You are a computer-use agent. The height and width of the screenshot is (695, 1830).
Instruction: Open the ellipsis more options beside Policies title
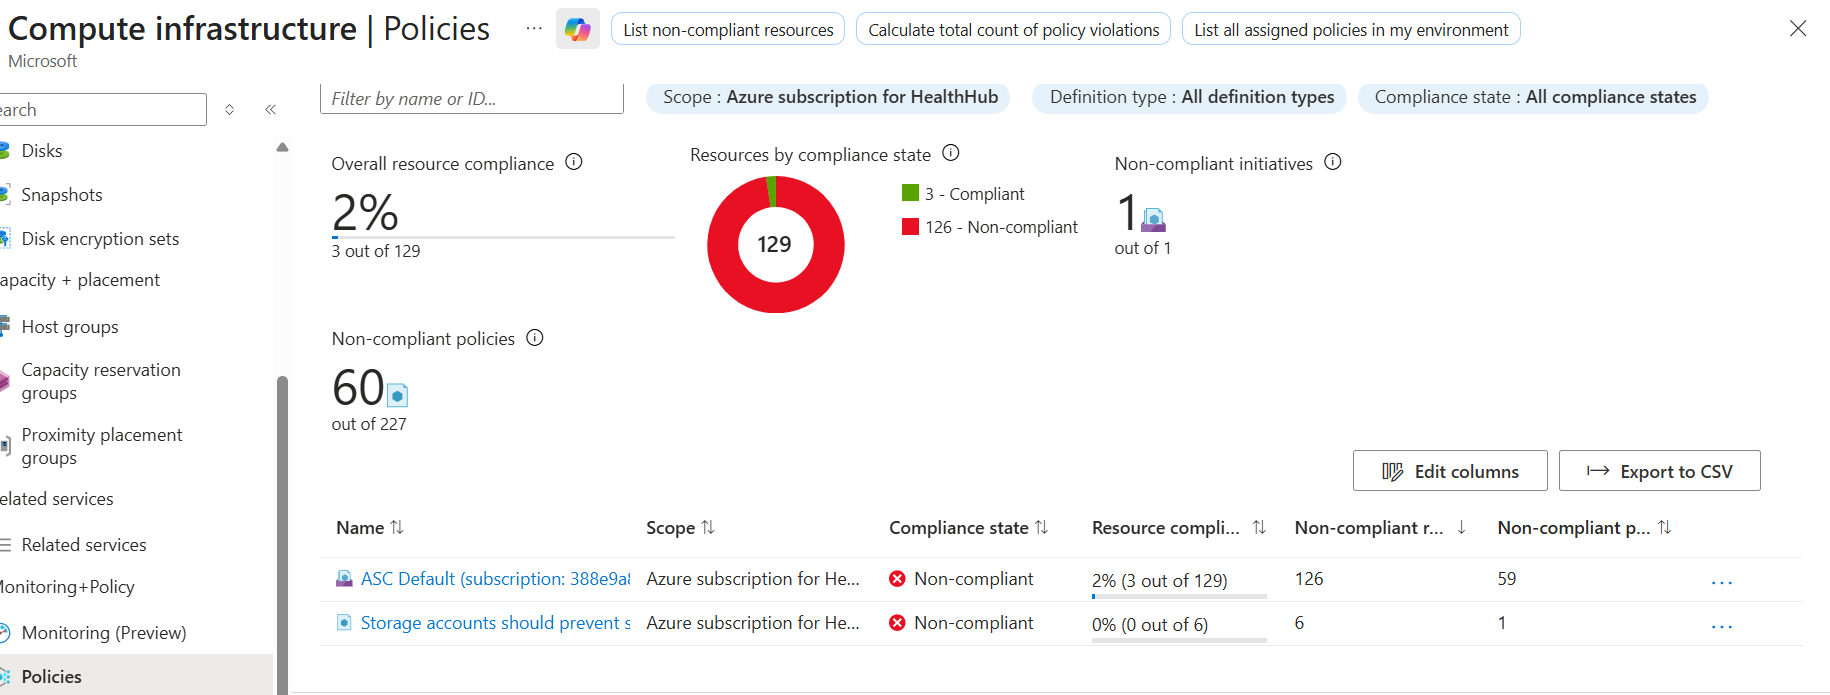pos(534,29)
